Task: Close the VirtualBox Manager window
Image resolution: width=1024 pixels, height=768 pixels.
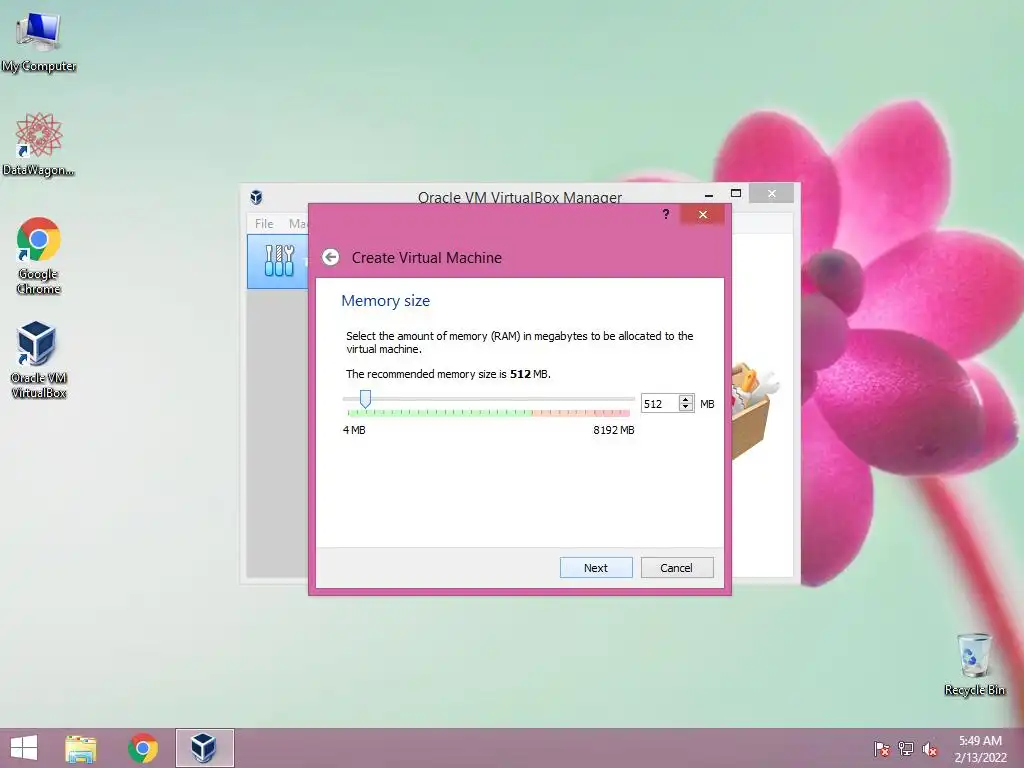Action: click(772, 193)
